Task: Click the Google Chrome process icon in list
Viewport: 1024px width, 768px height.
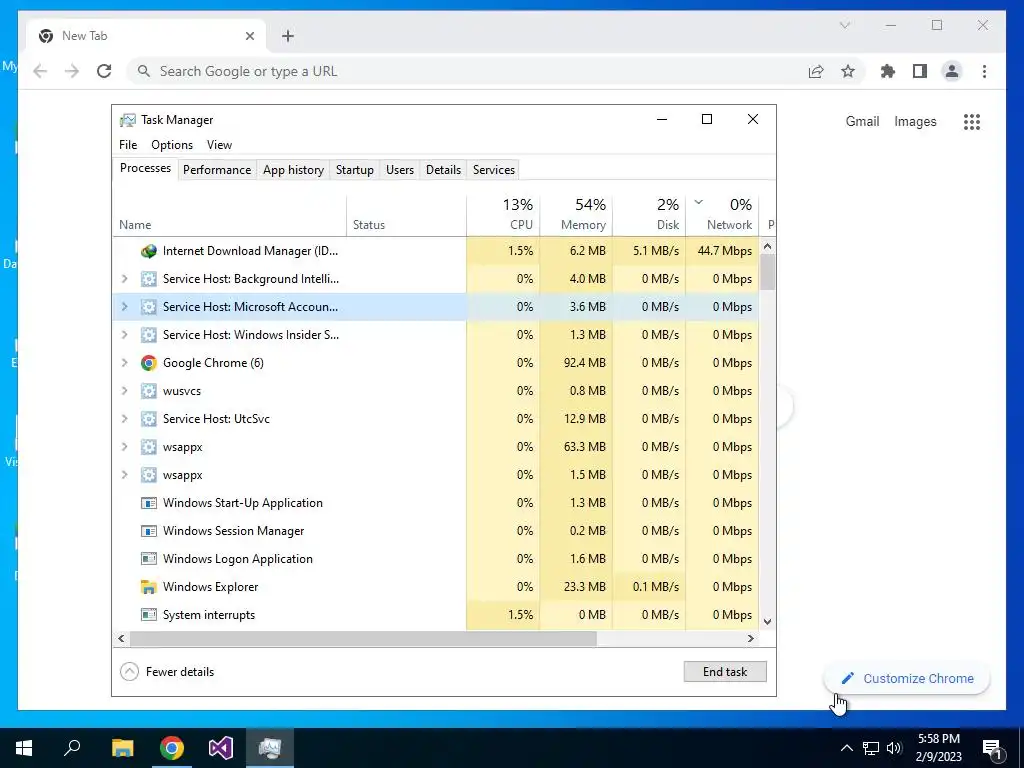Action: (149, 363)
